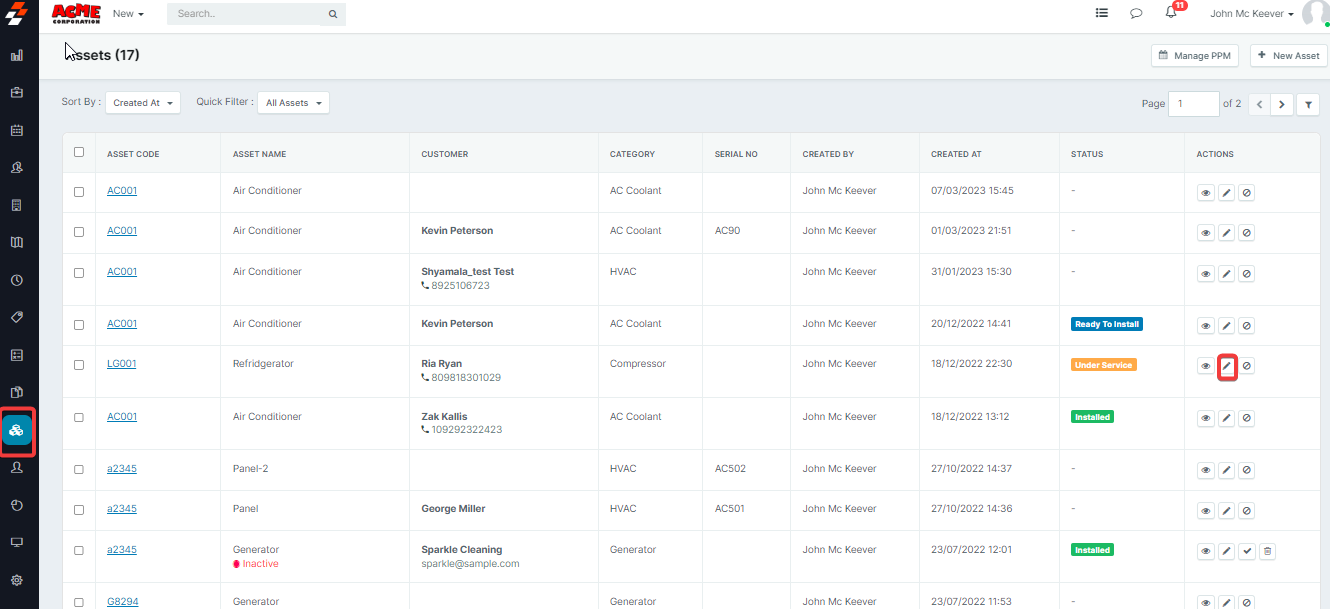
Task: Expand the All Assets quick filter dropdown
Action: [x=293, y=103]
